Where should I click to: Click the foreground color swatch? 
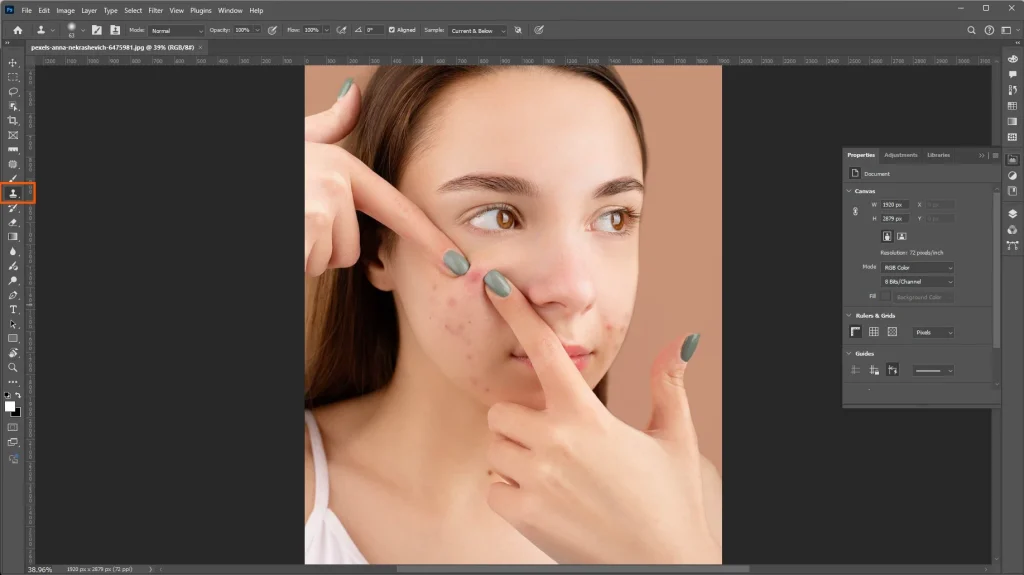pyautogui.click(x=9, y=406)
